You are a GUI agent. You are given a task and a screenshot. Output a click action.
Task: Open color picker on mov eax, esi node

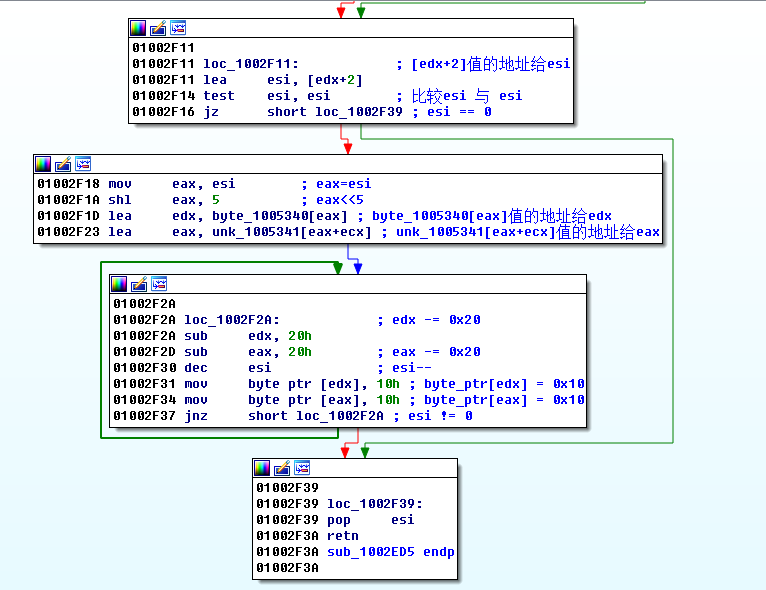coord(43,164)
